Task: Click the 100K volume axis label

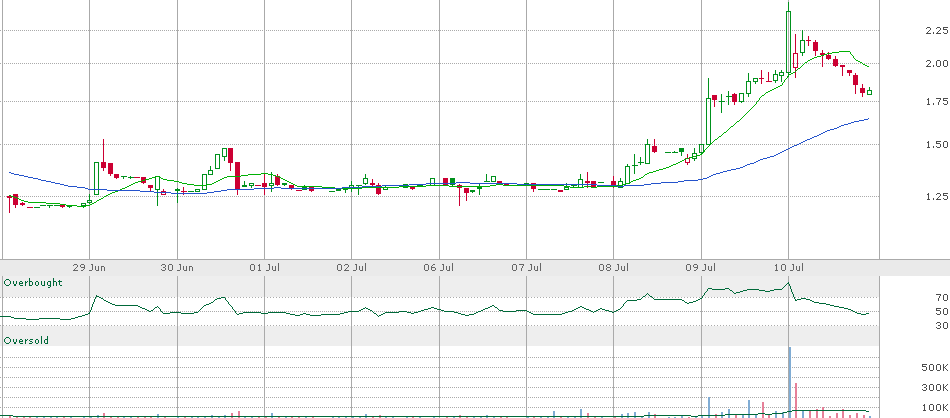Action: [x=935, y=408]
